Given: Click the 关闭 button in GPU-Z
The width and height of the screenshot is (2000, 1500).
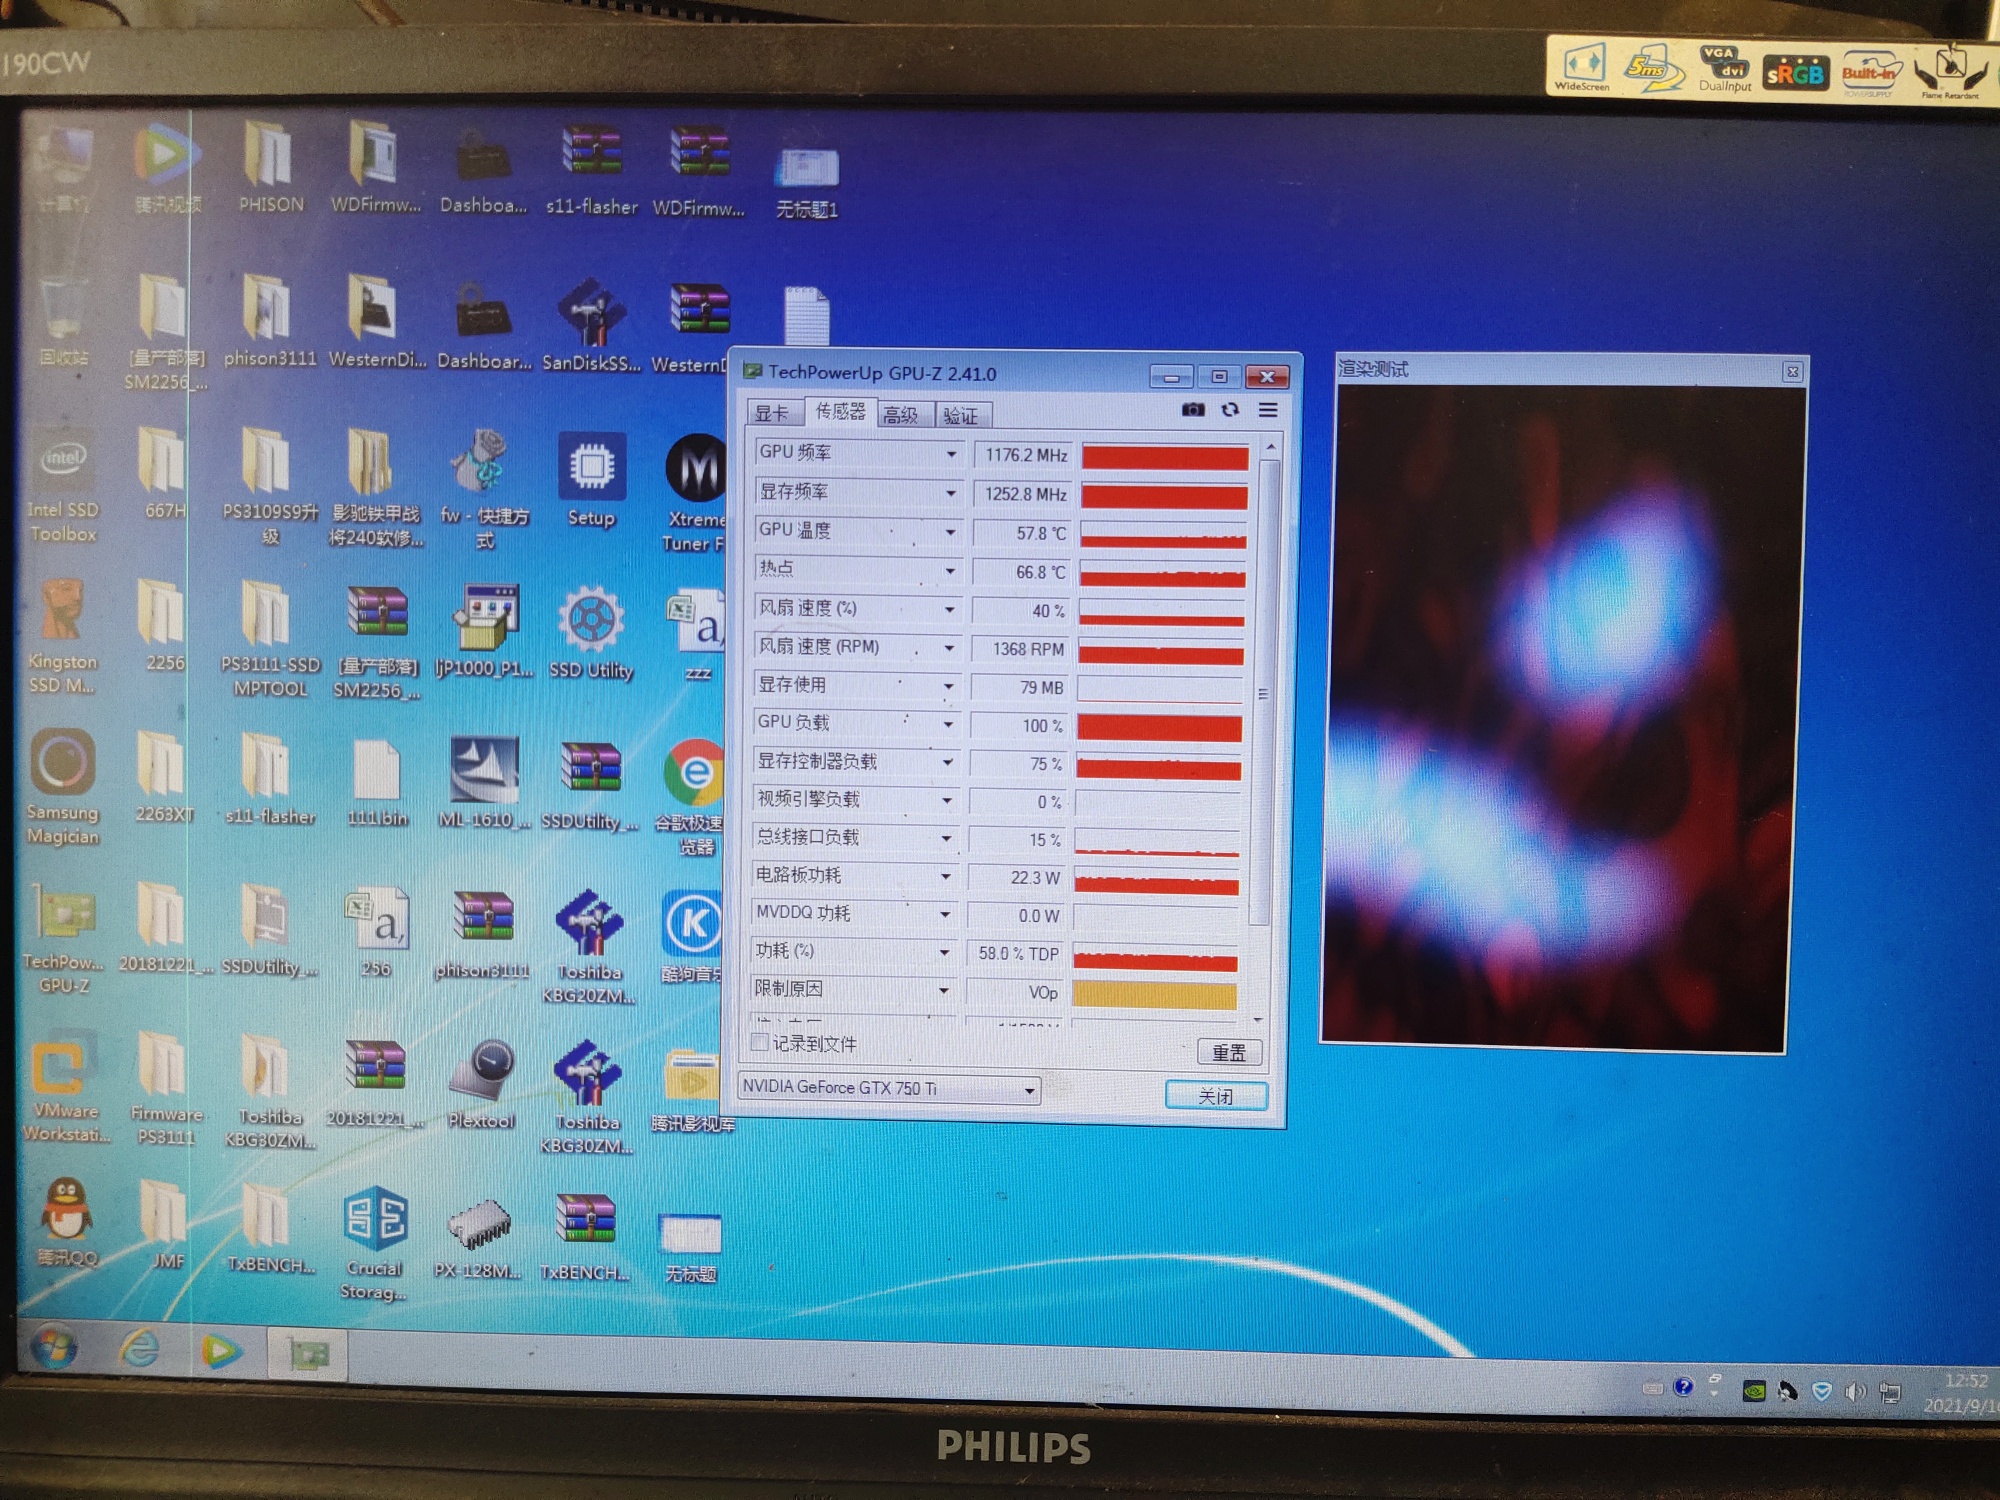Looking at the screenshot, I should point(1216,1096).
